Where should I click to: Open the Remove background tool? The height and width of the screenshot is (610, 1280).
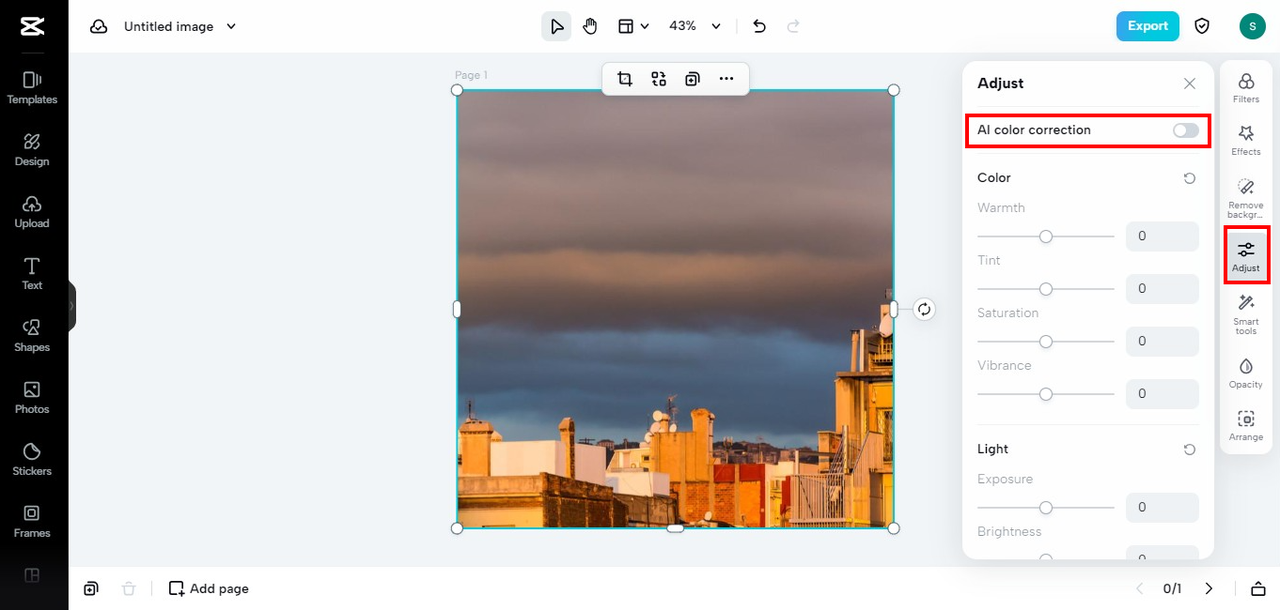click(x=1246, y=198)
